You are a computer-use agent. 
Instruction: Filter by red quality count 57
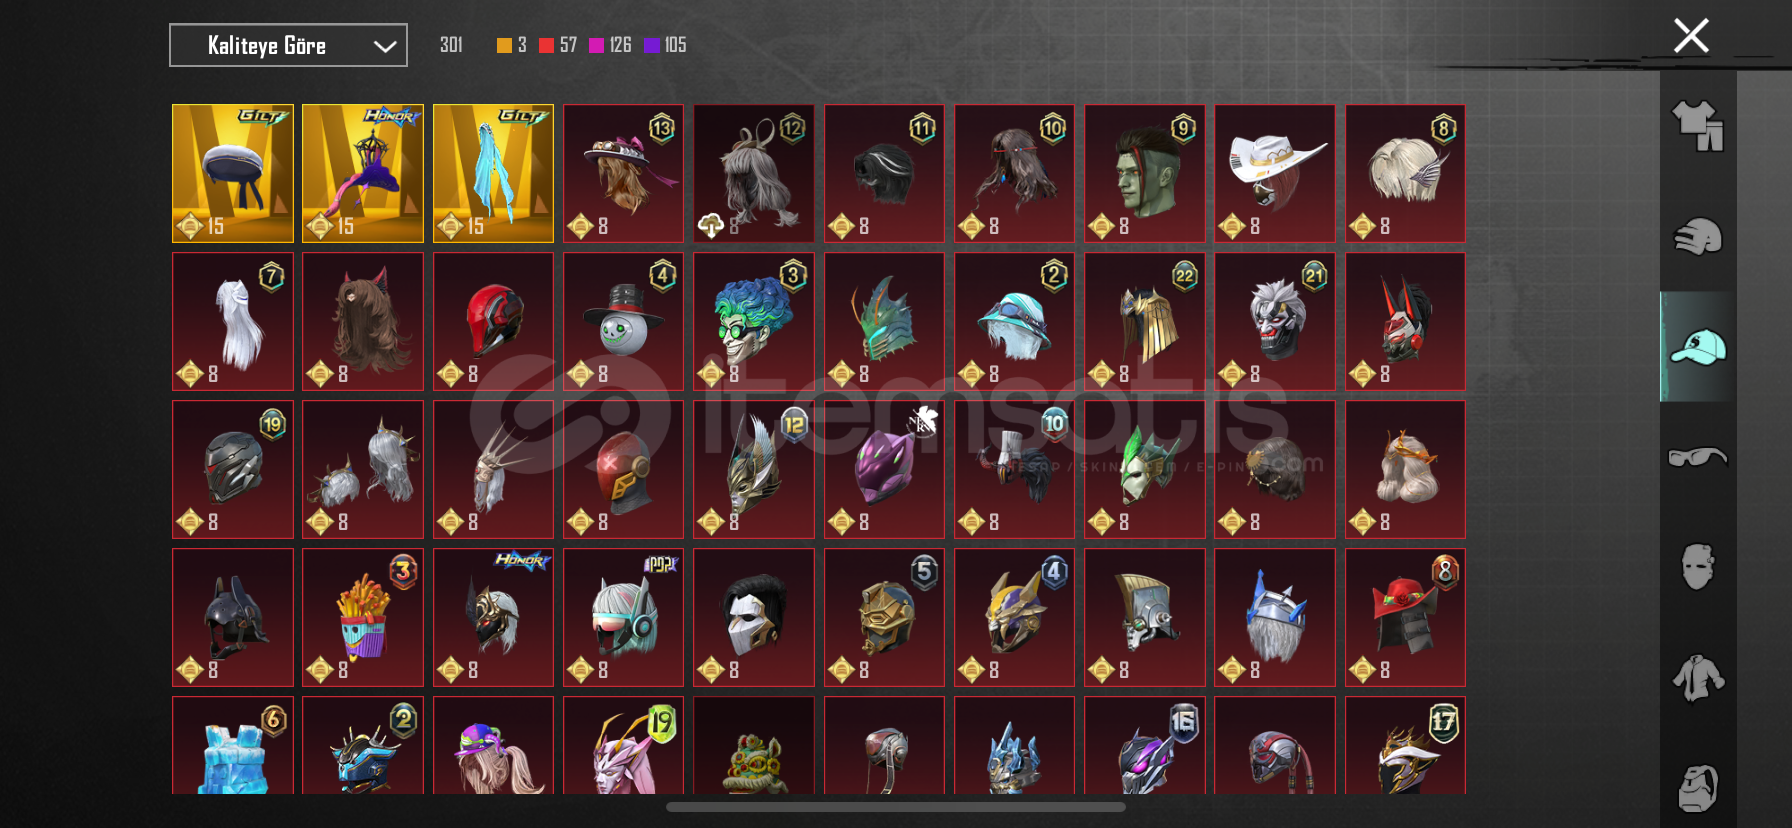click(x=558, y=45)
